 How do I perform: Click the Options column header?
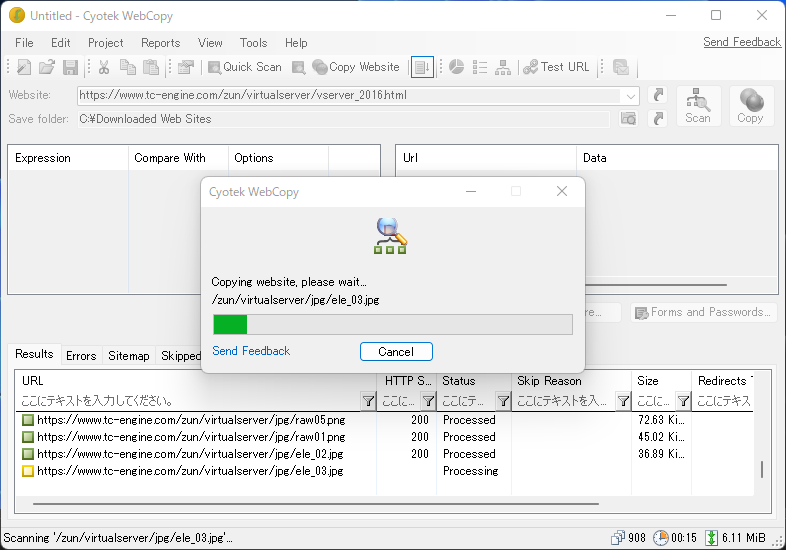[278, 158]
